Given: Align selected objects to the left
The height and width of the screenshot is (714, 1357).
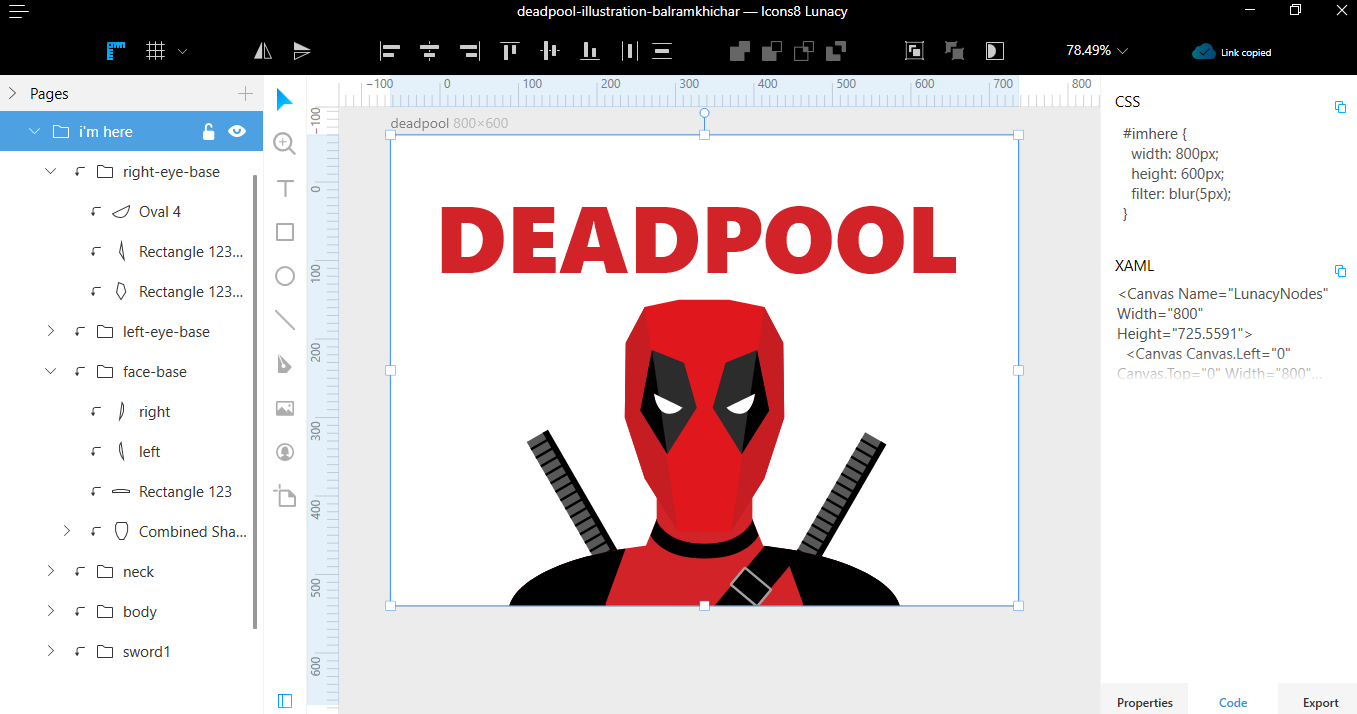Looking at the screenshot, I should (x=391, y=51).
